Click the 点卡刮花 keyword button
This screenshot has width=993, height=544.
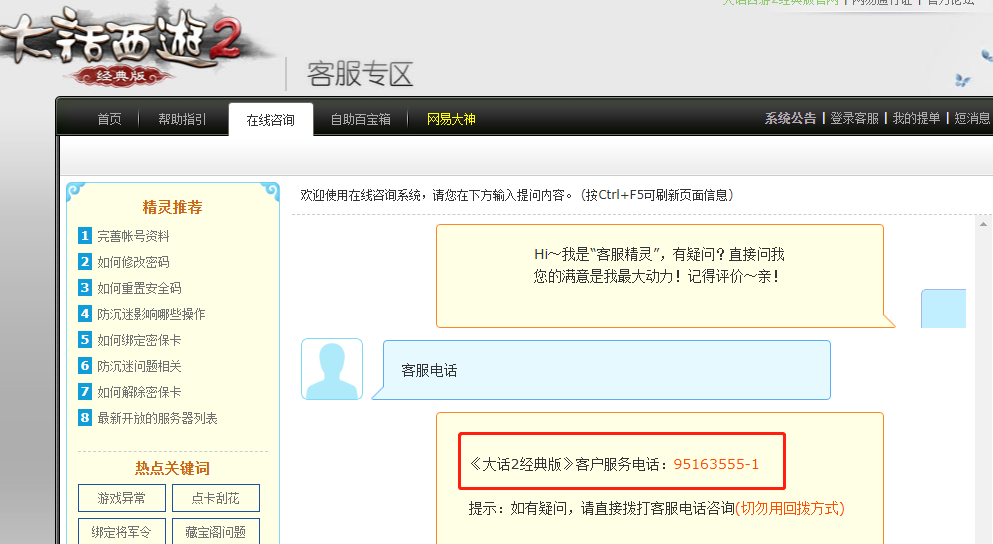(216, 498)
